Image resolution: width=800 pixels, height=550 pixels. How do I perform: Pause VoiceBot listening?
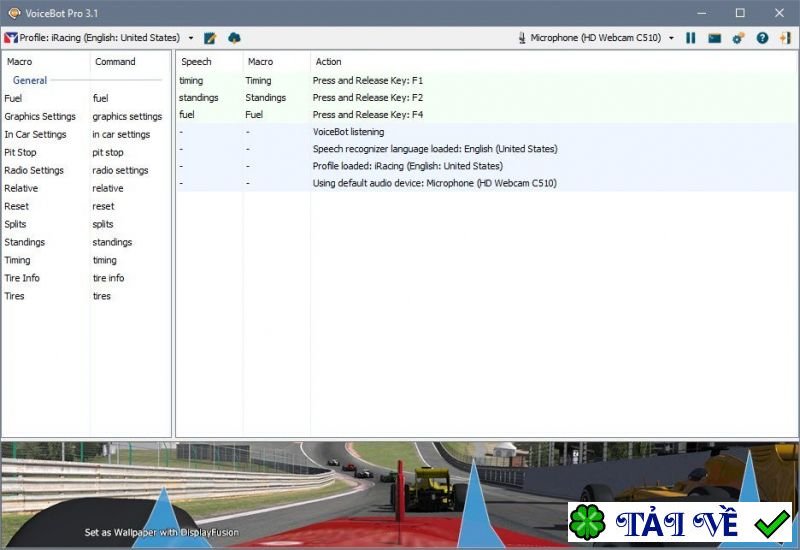tap(691, 38)
